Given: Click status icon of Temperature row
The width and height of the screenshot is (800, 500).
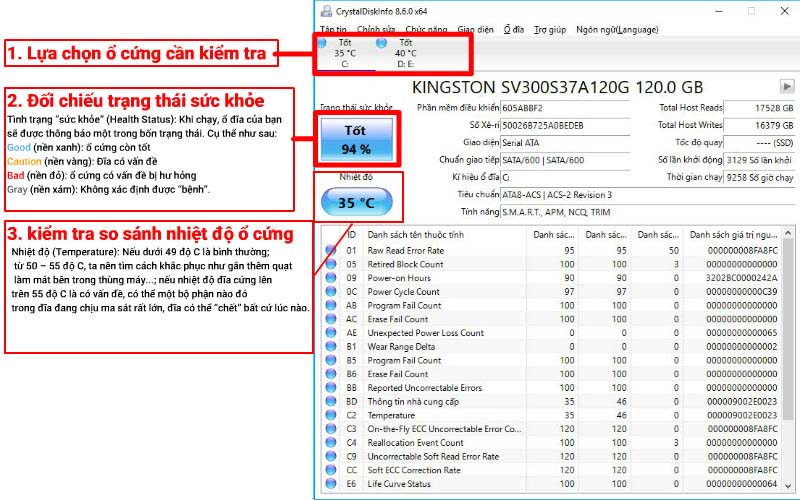Looking at the screenshot, I should [x=331, y=415].
